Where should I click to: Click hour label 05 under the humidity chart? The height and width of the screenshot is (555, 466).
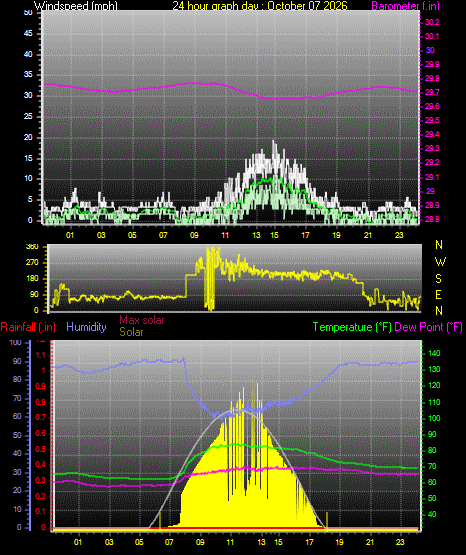coord(139,542)
